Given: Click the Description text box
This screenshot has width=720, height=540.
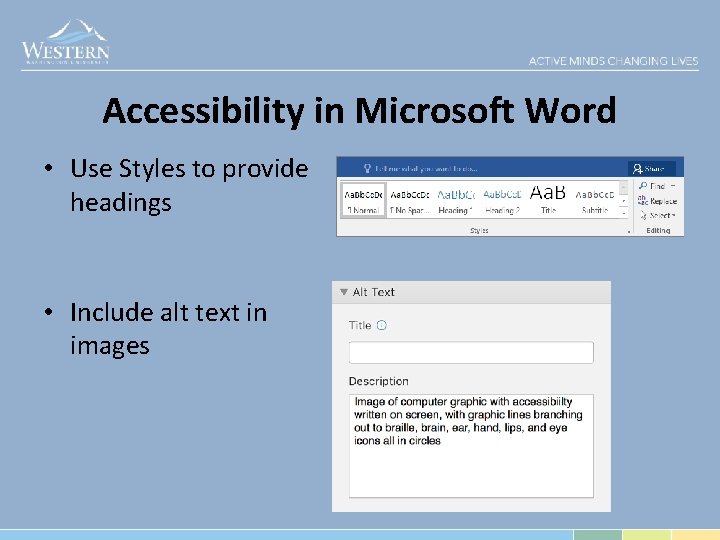Looking at the screenshot, I should 471,446.
